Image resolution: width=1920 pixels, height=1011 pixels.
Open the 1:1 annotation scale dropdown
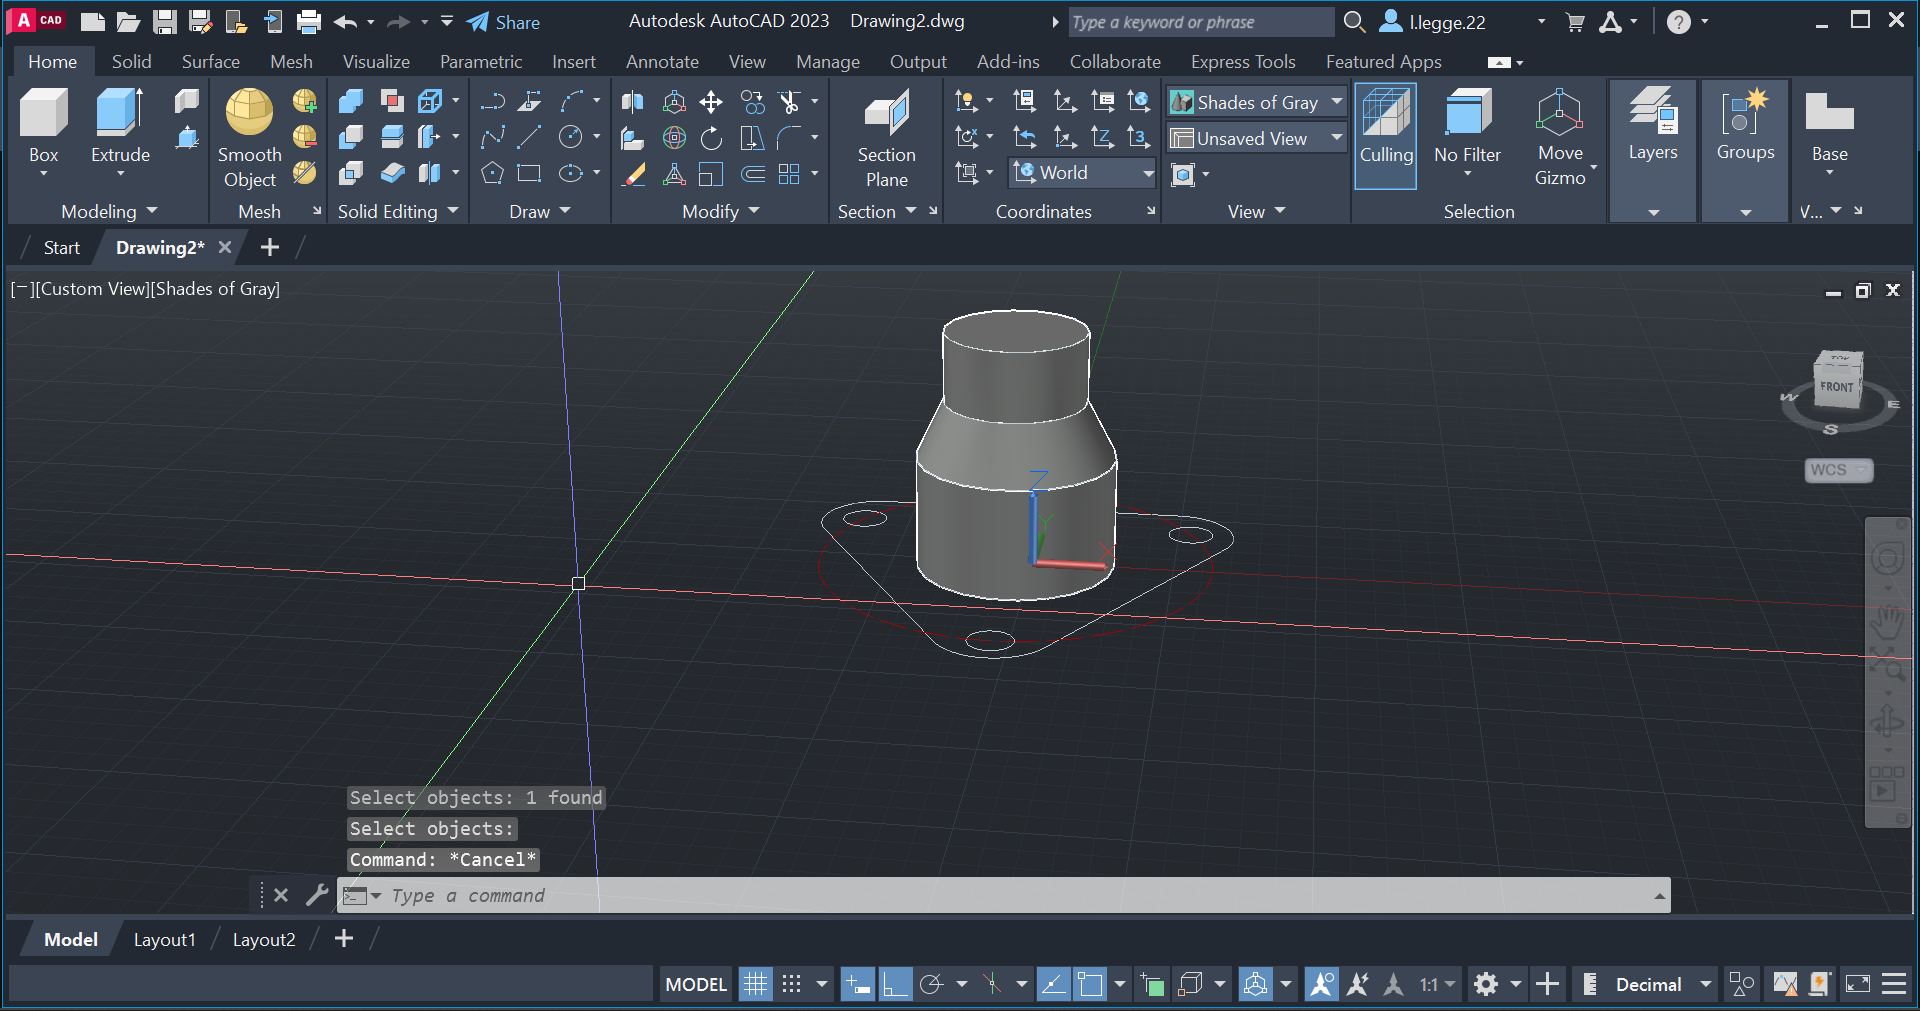[x=1437, y=984]
